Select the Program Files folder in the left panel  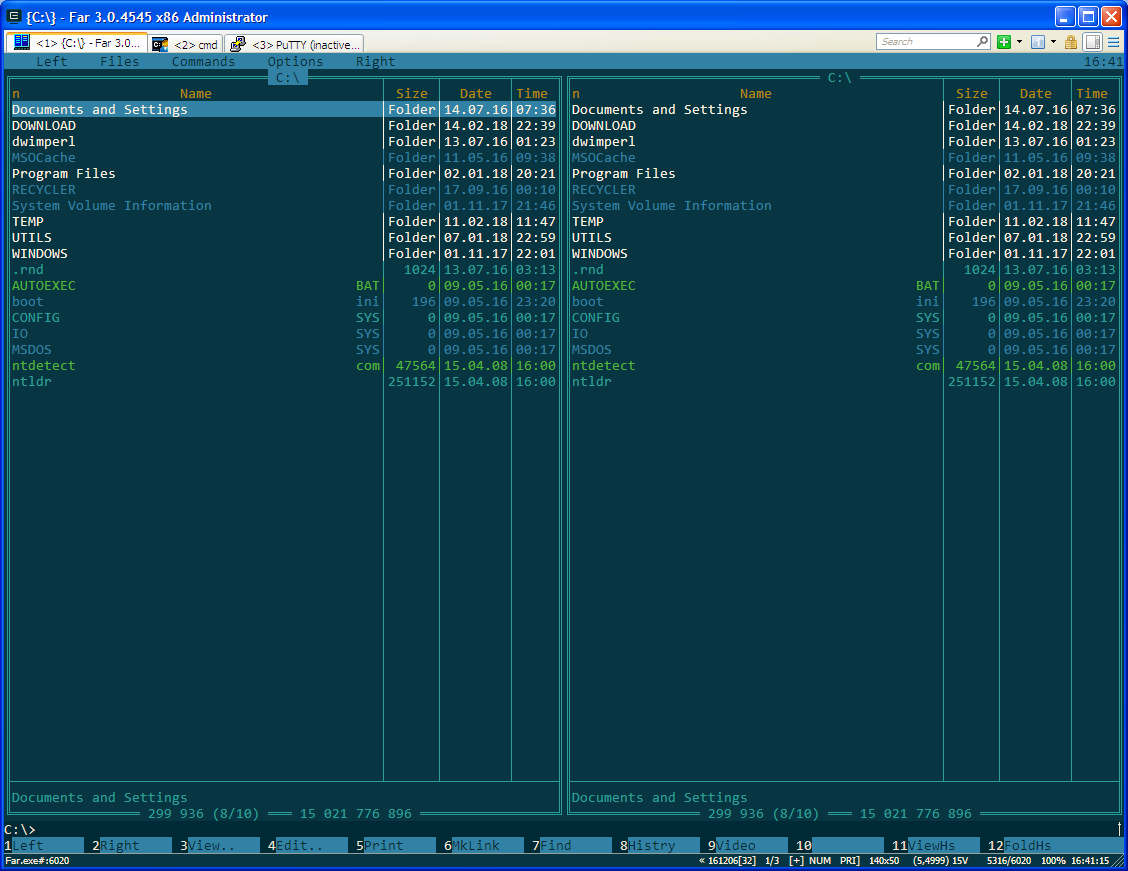[x=64, y=174]
